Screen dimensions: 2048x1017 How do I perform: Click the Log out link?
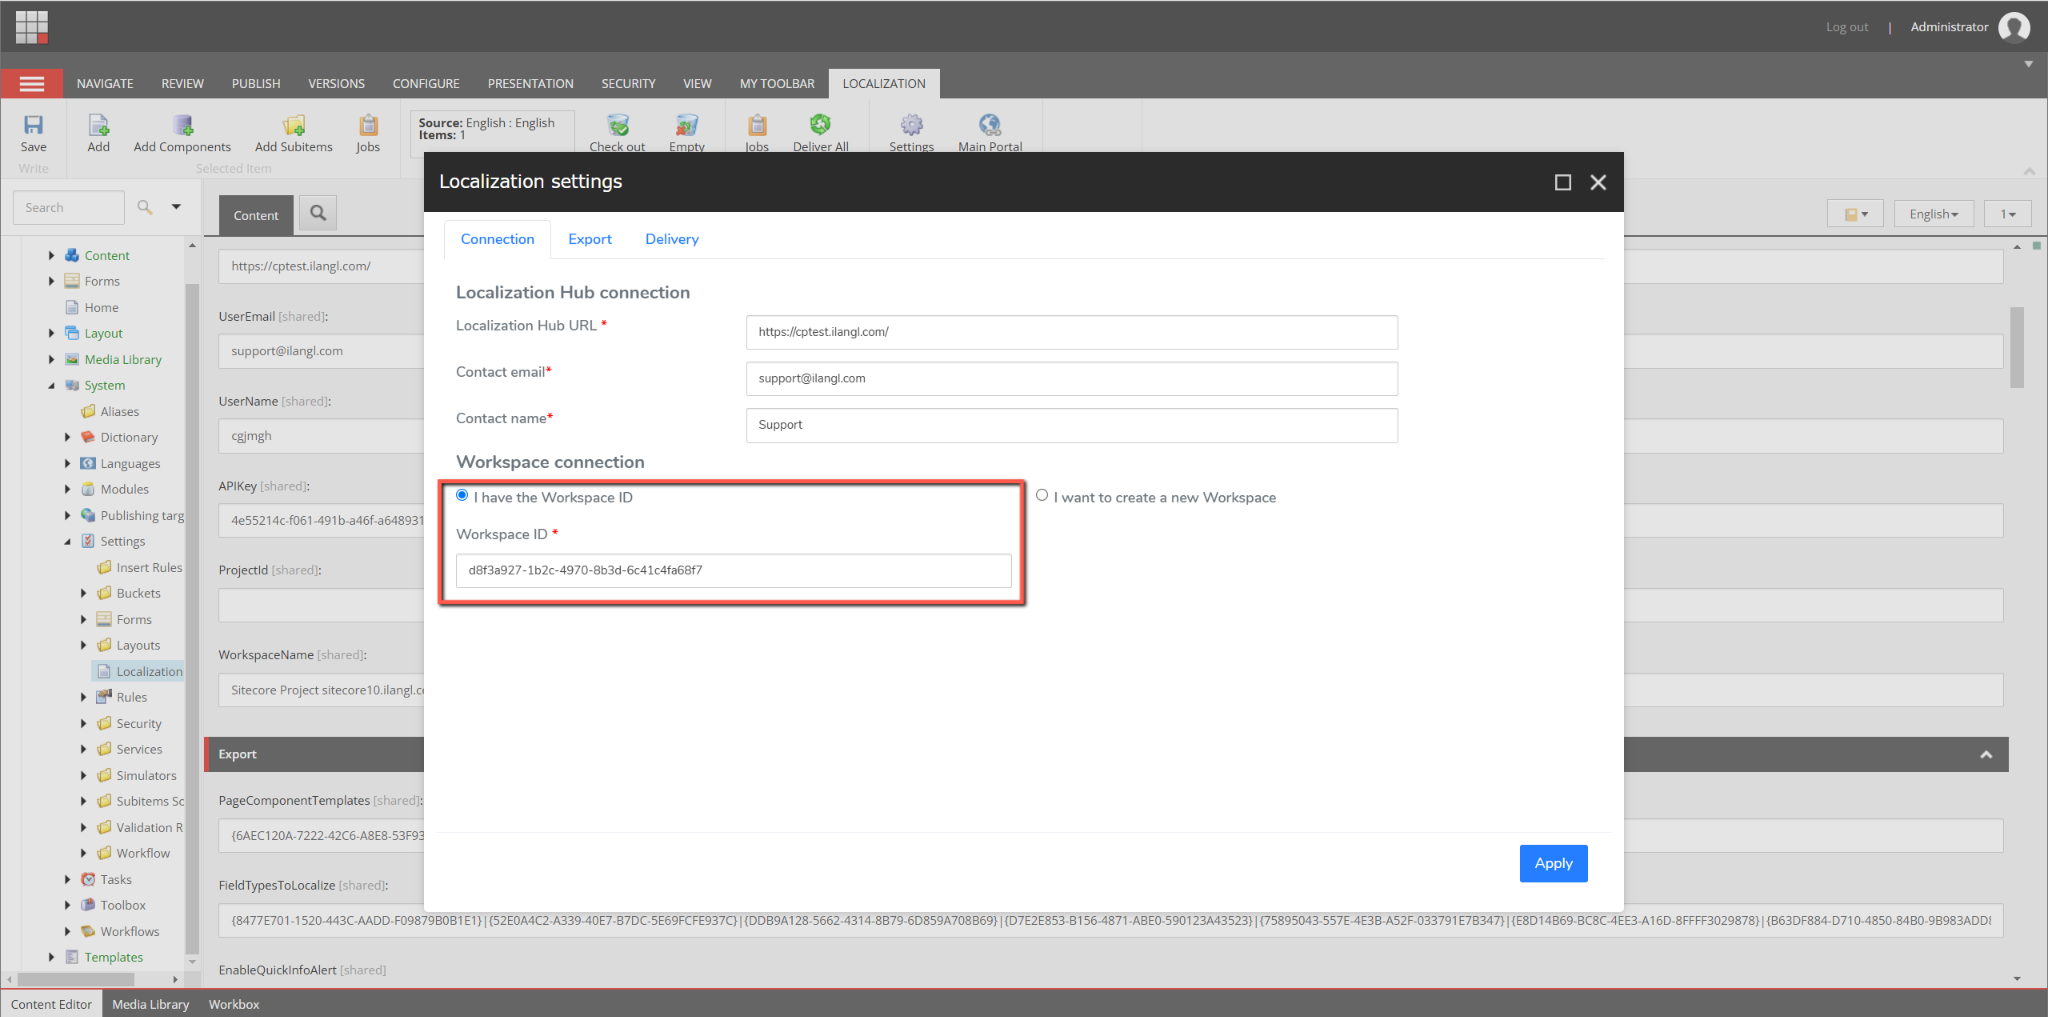(1846, 27)
